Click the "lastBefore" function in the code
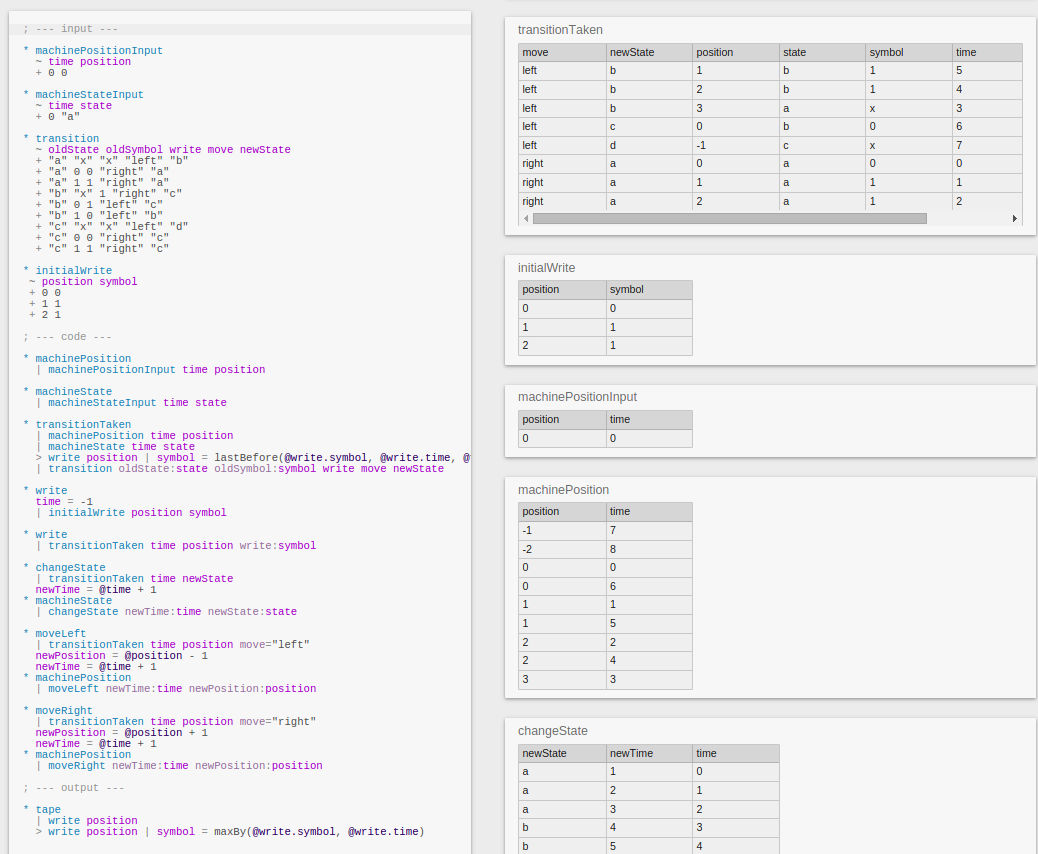This screenshot has height=854, width=1038. 246,458
